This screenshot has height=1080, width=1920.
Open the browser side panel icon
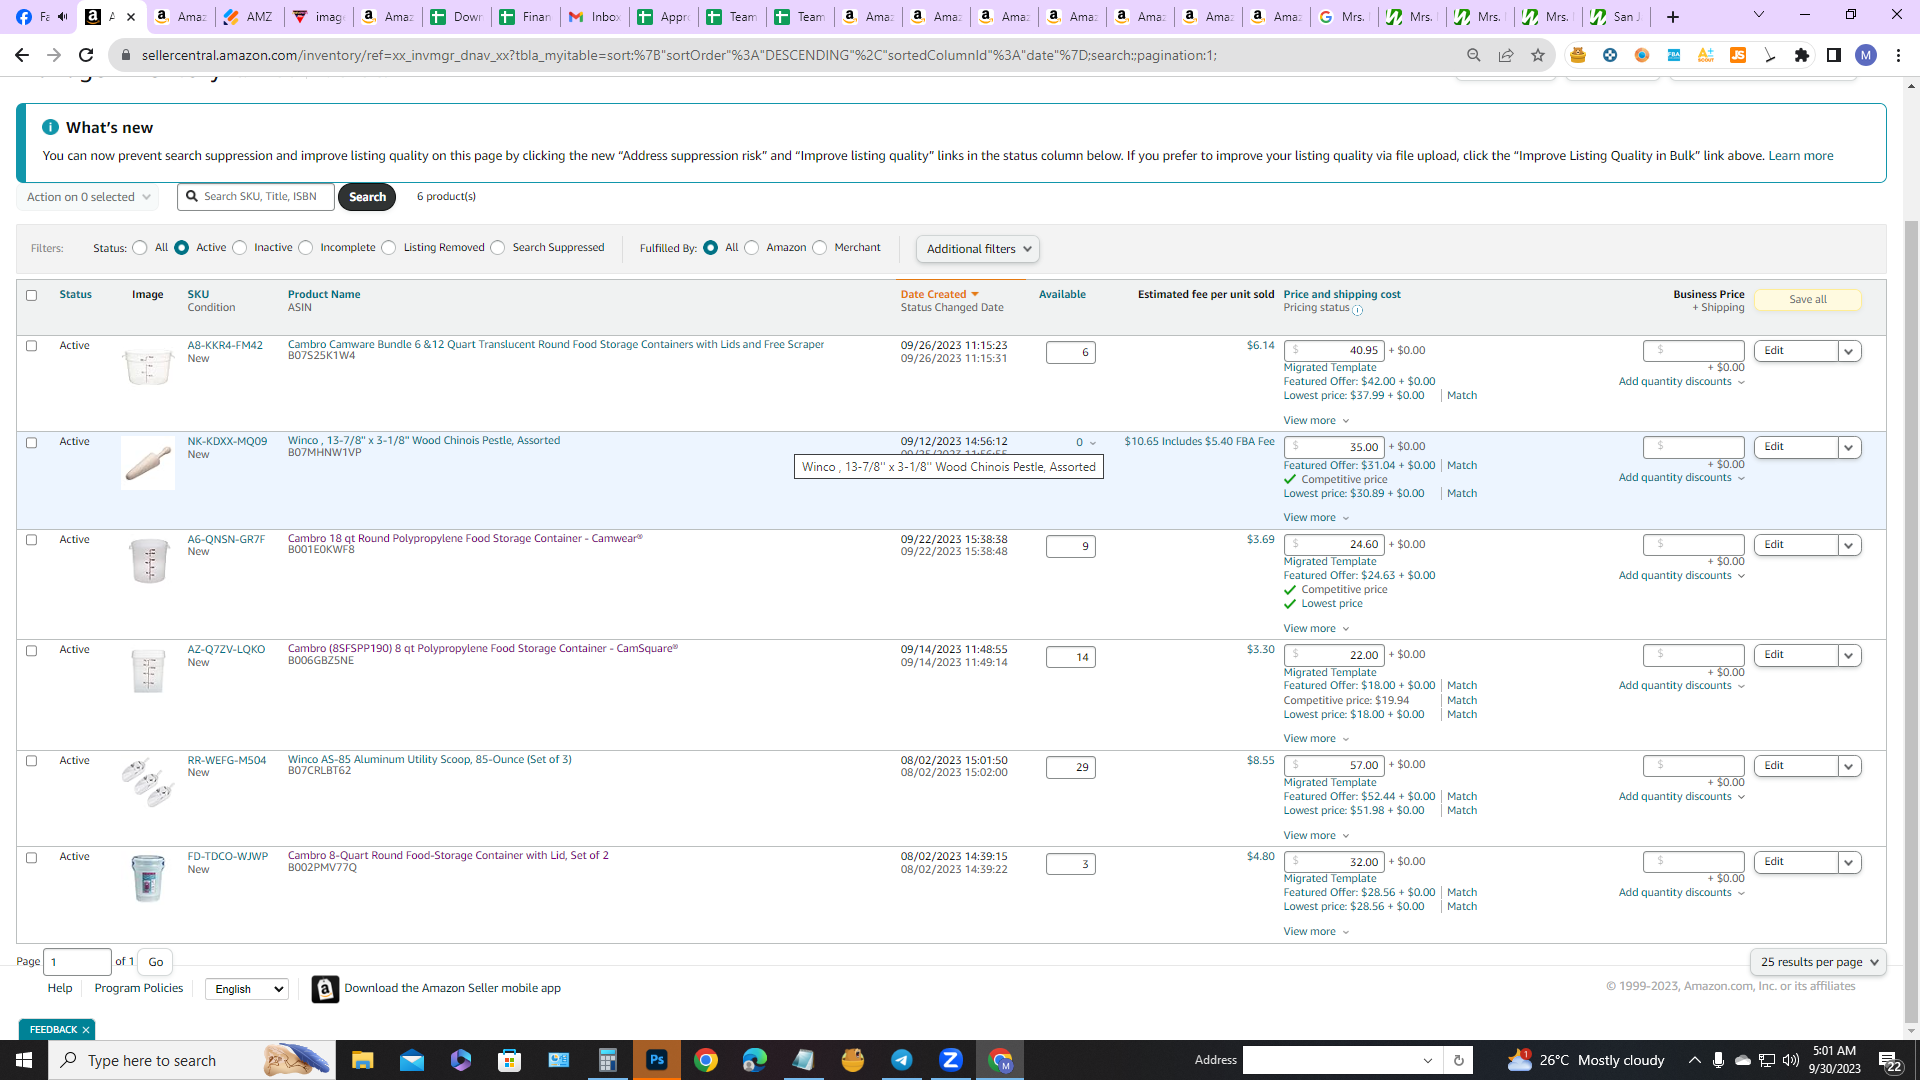tap(1833, 55)
